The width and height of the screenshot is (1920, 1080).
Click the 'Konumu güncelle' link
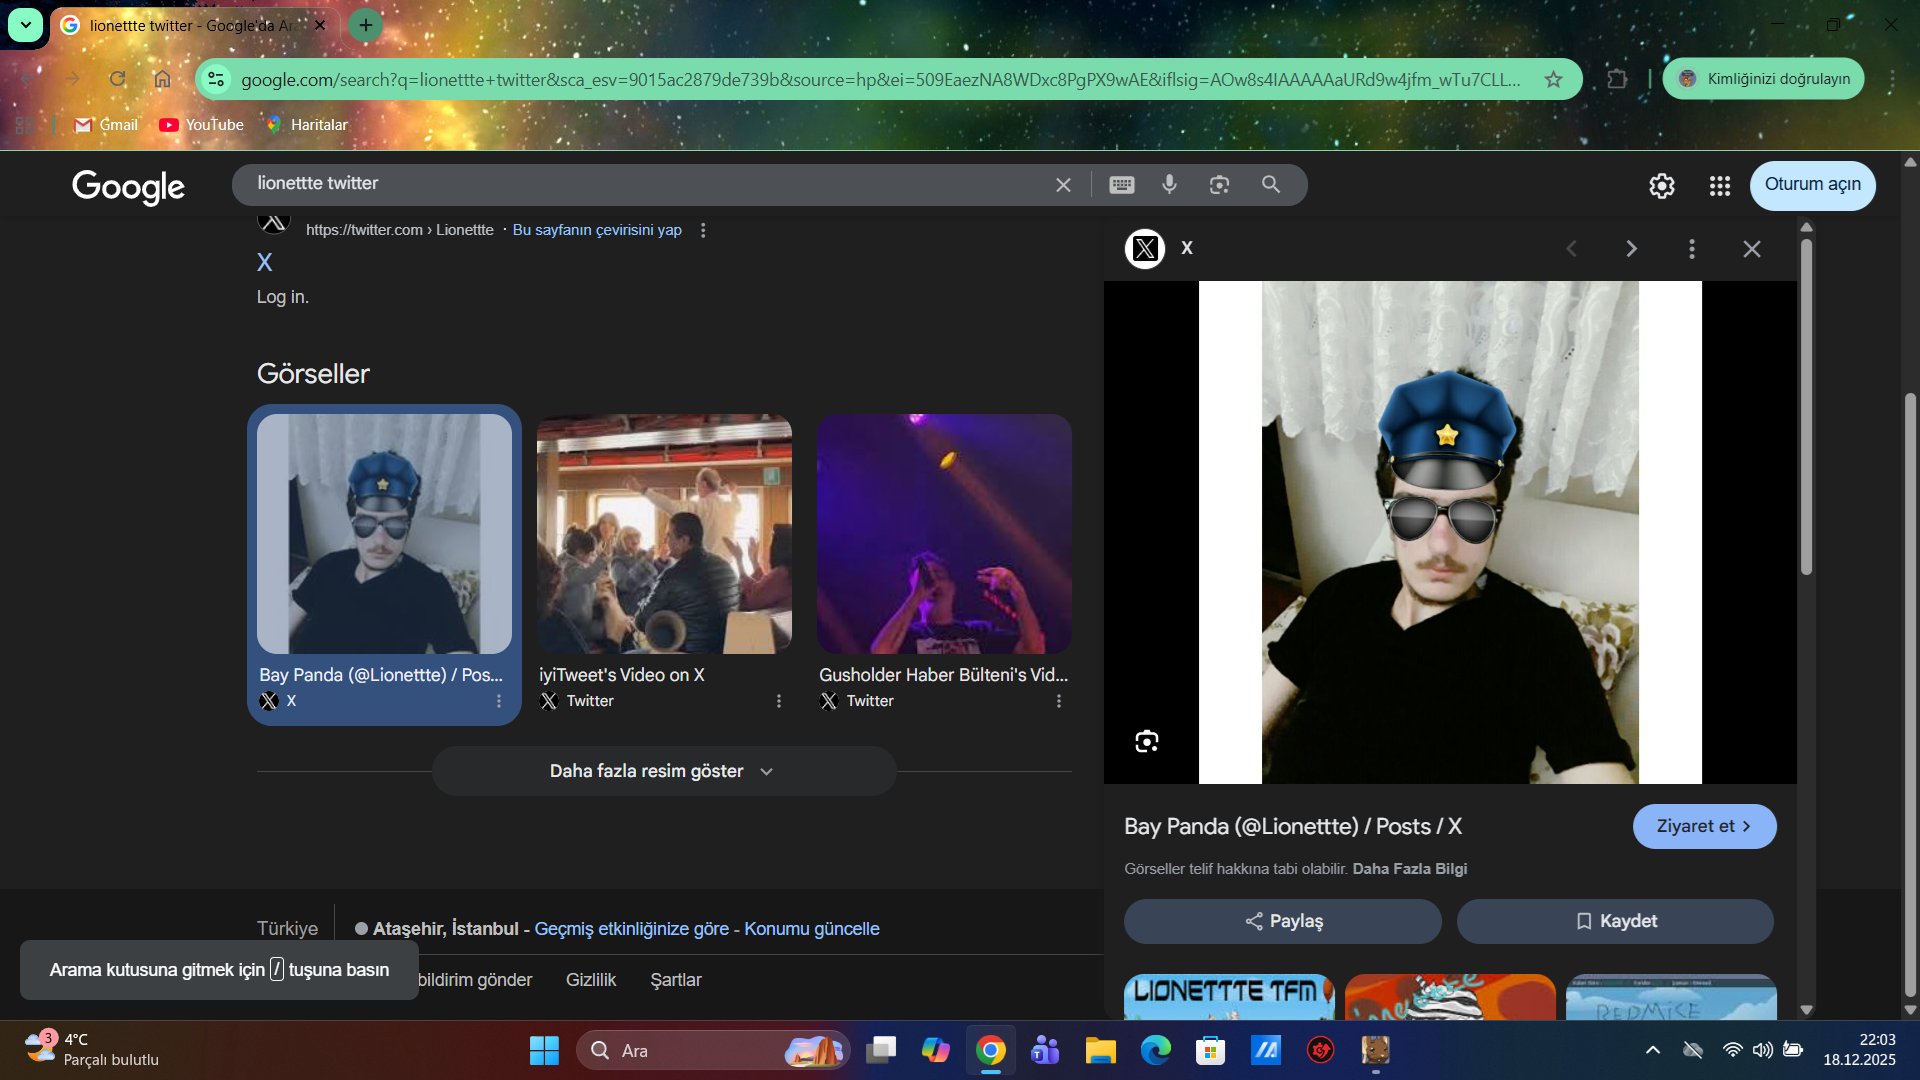(812, 929)
